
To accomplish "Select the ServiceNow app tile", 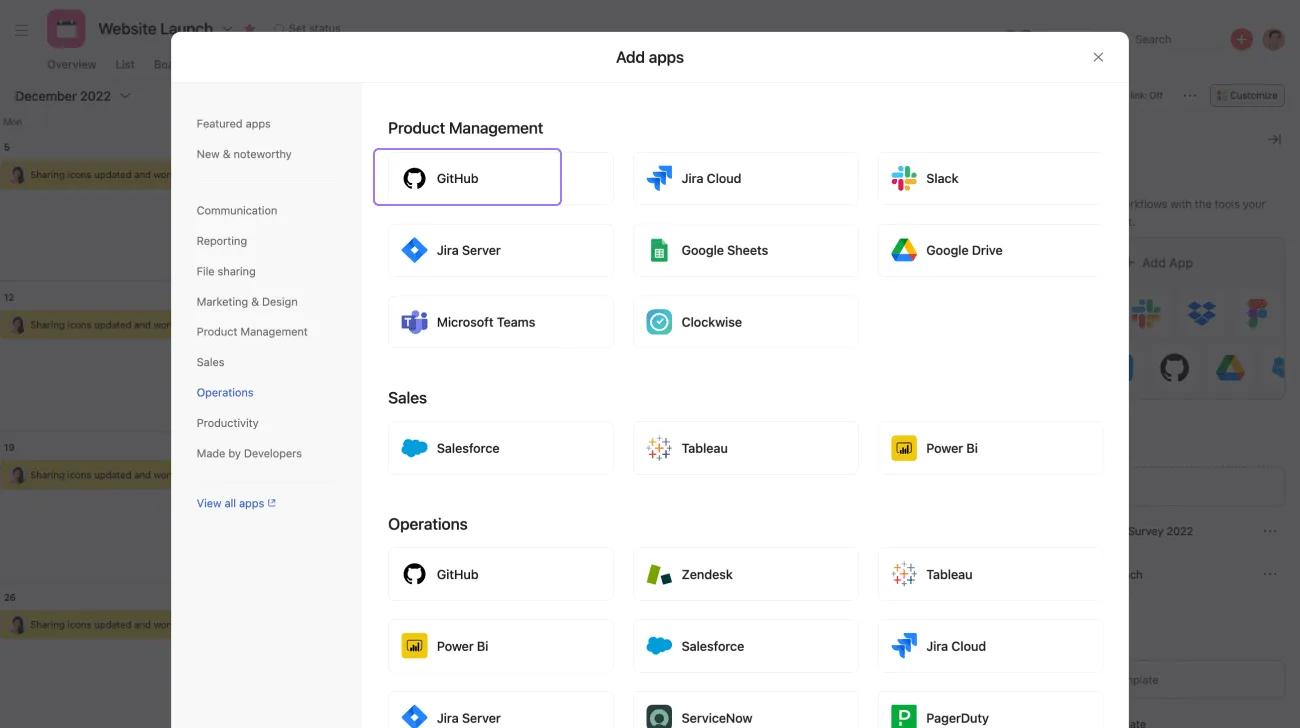I will click(x=745, y=717).
